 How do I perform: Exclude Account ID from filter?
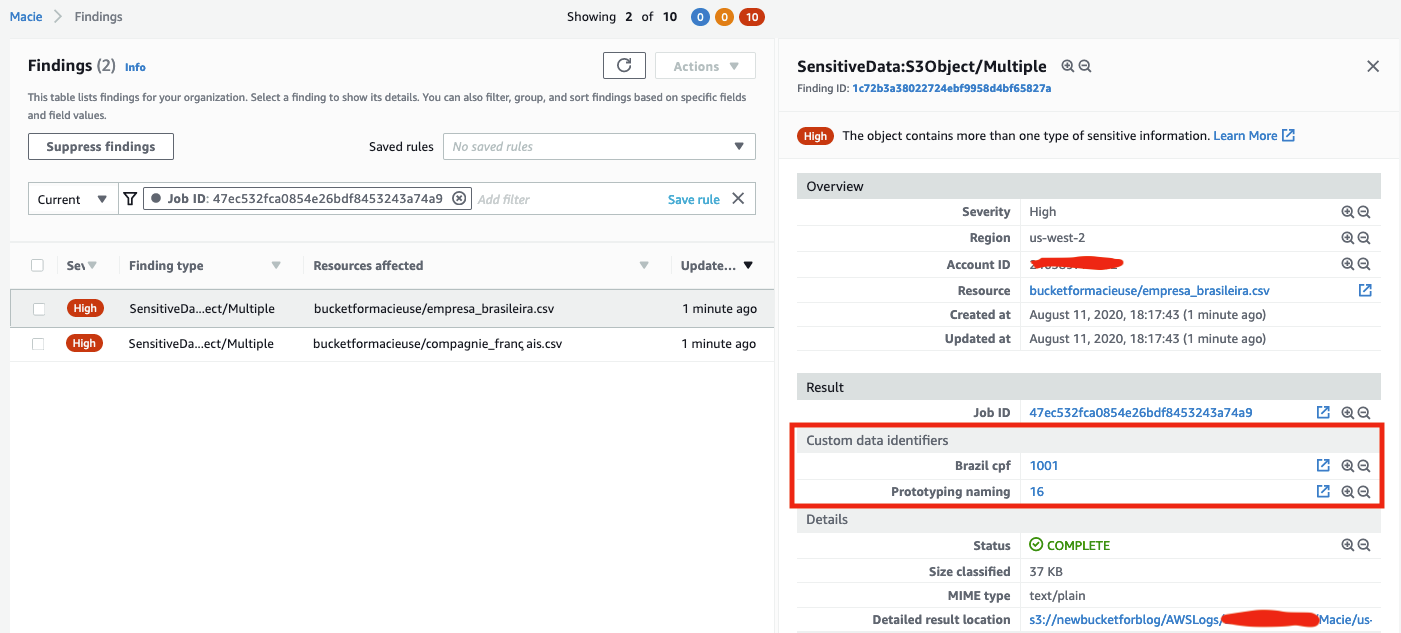click(x=1363, y=264)
